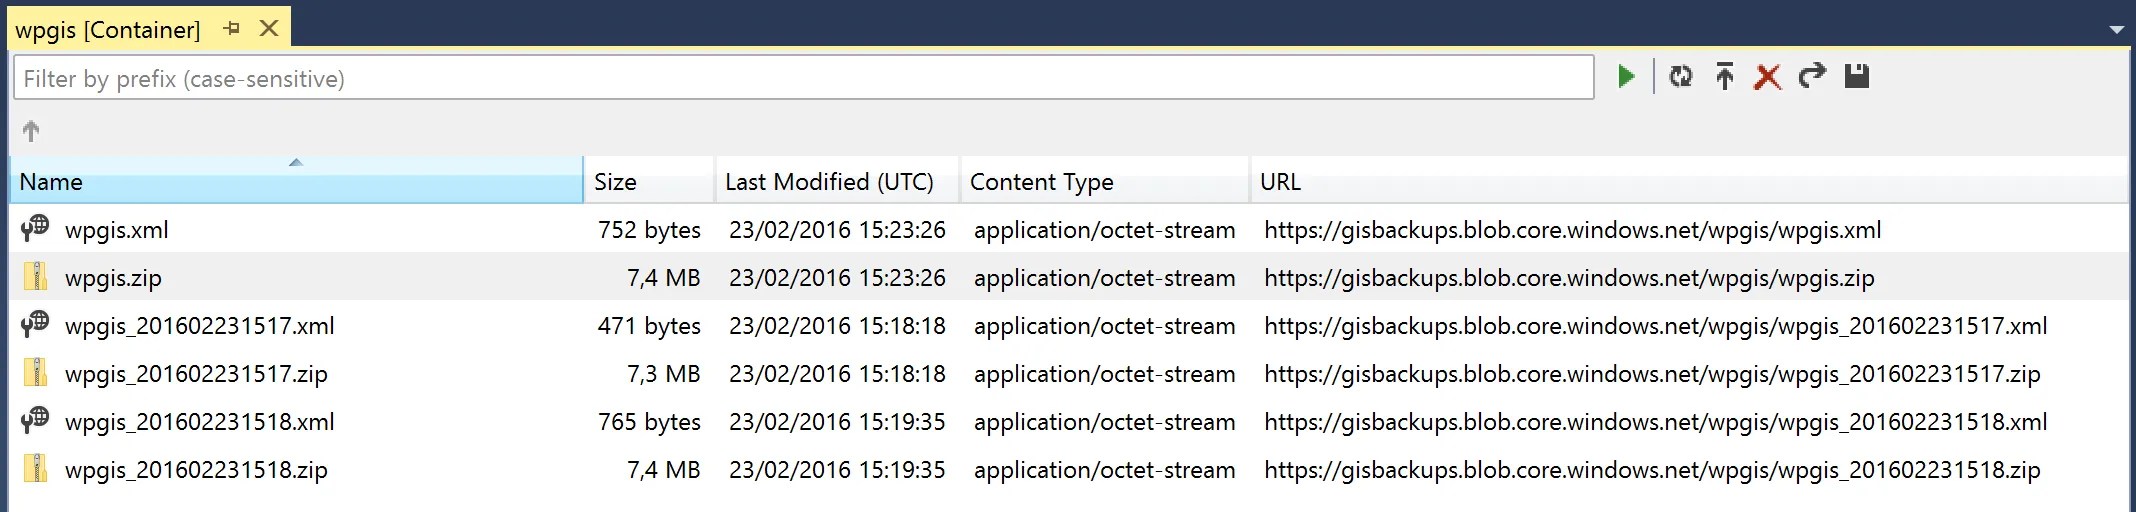Sort by Last Modified (UTC) column

point(837,181)
